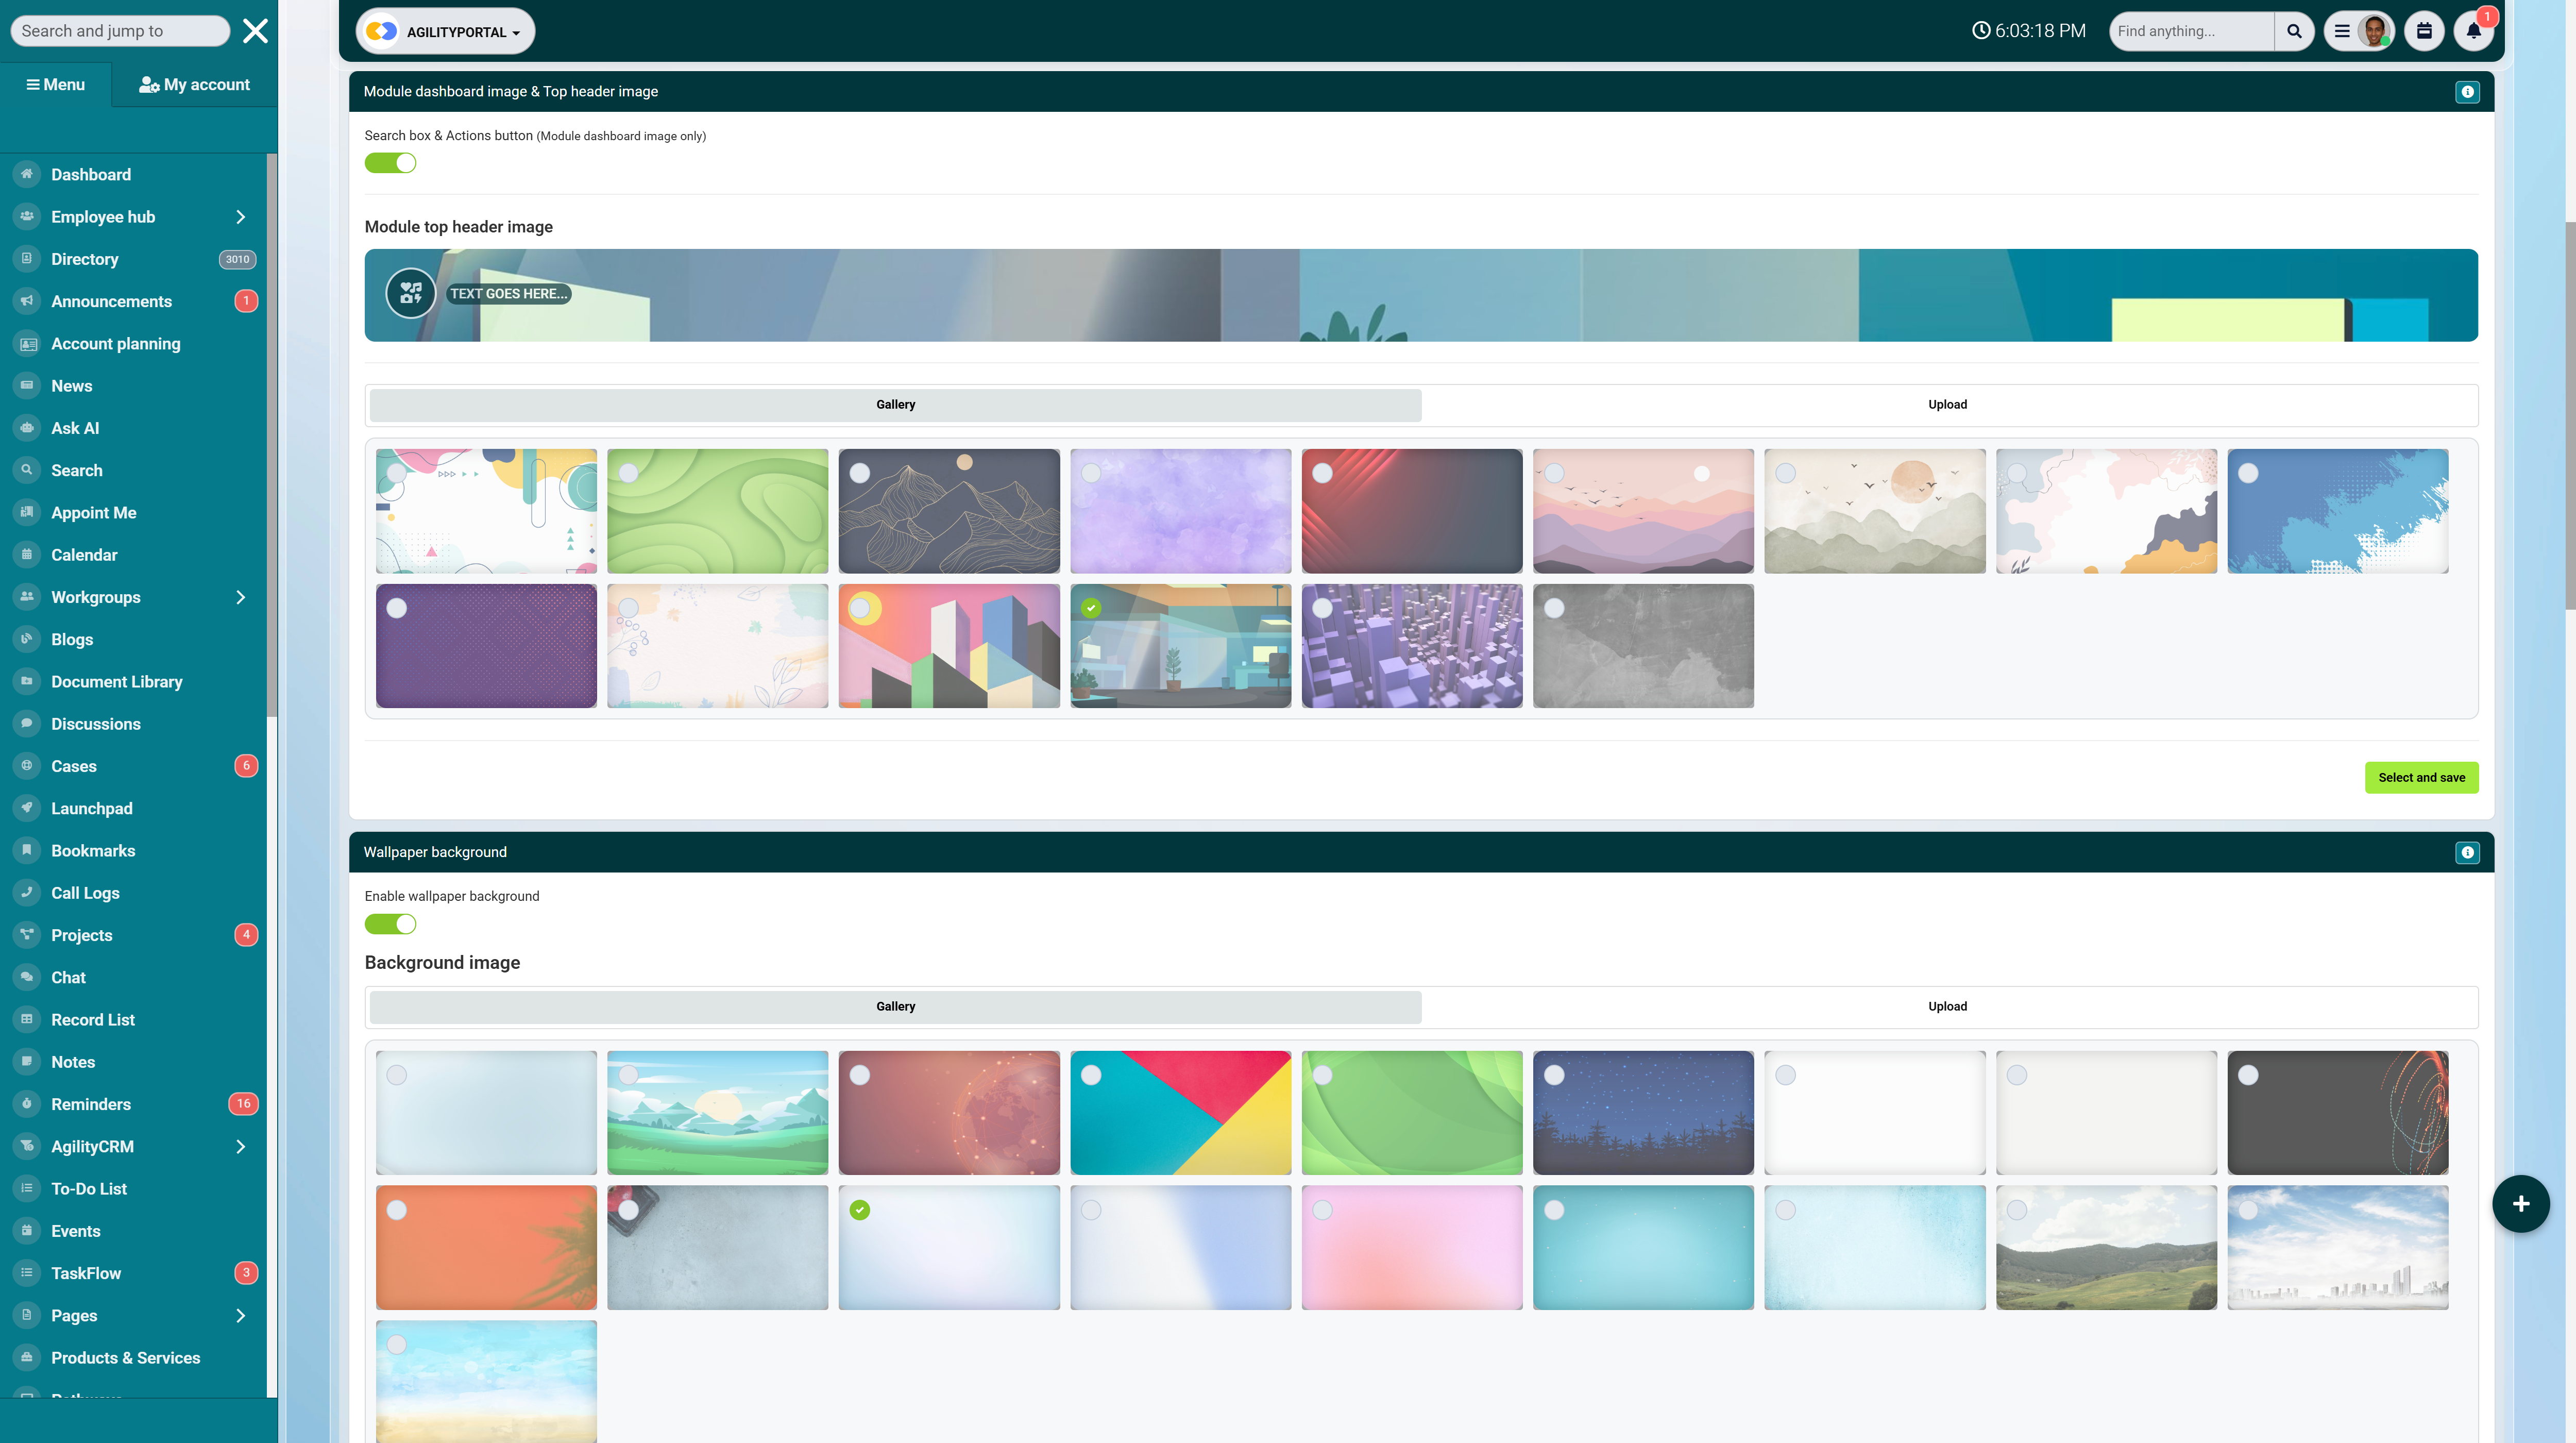Click the Find anything search field
The height and width of the screenshot is (1443, 2576).
2190,31
